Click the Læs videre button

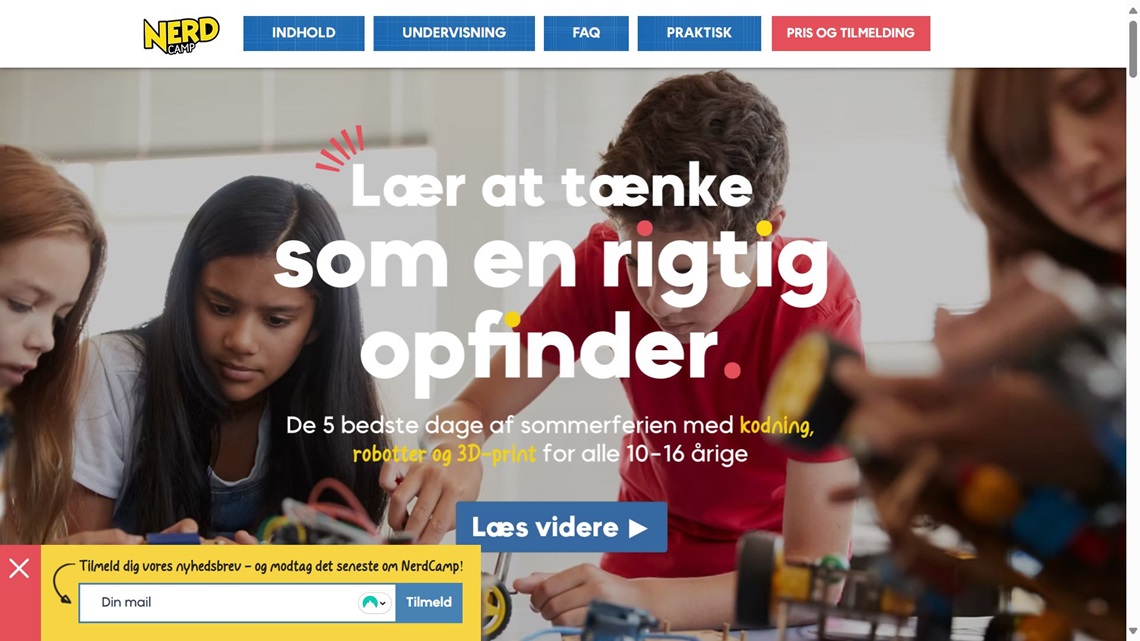click(561, 527)
